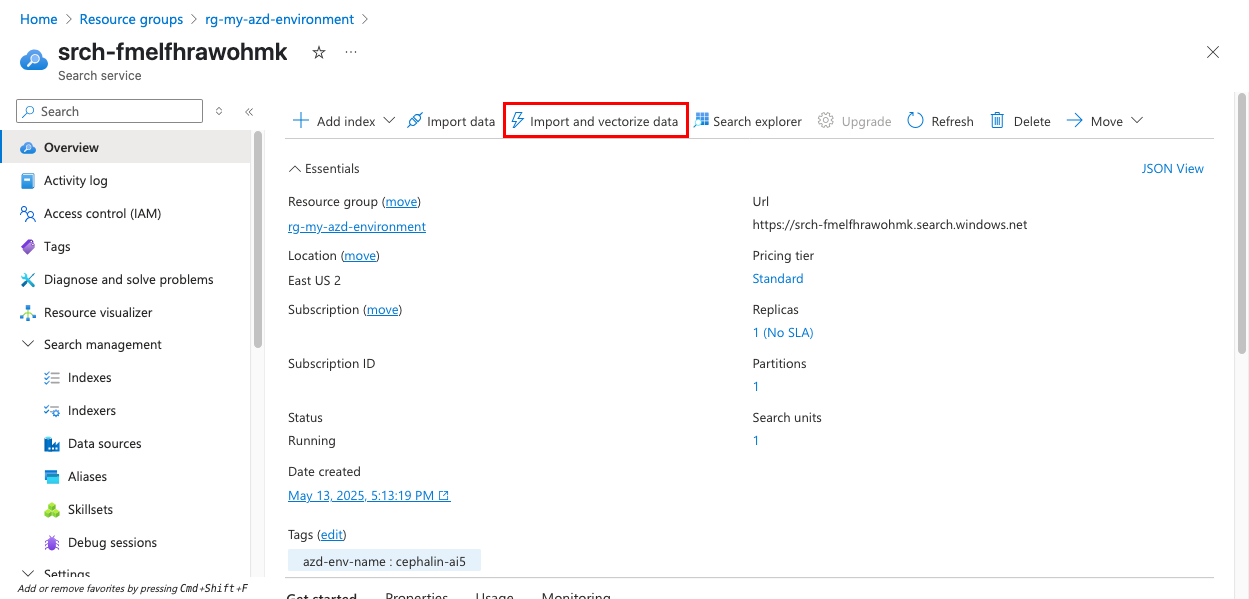Click the edit link next to Tags

pyautogui.click(x=331, y=535)
